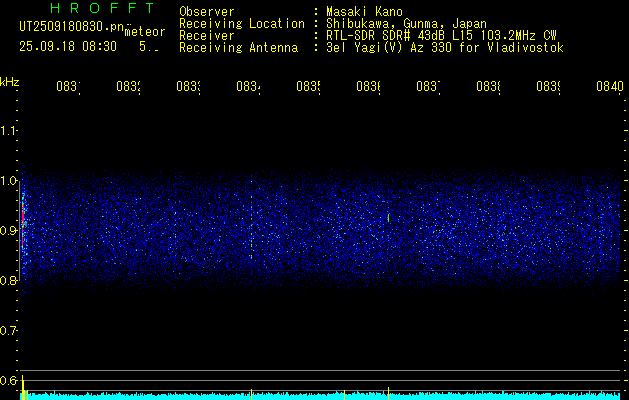
Task: Click the 0.7 frequency axis label
Action: [9, 330]
